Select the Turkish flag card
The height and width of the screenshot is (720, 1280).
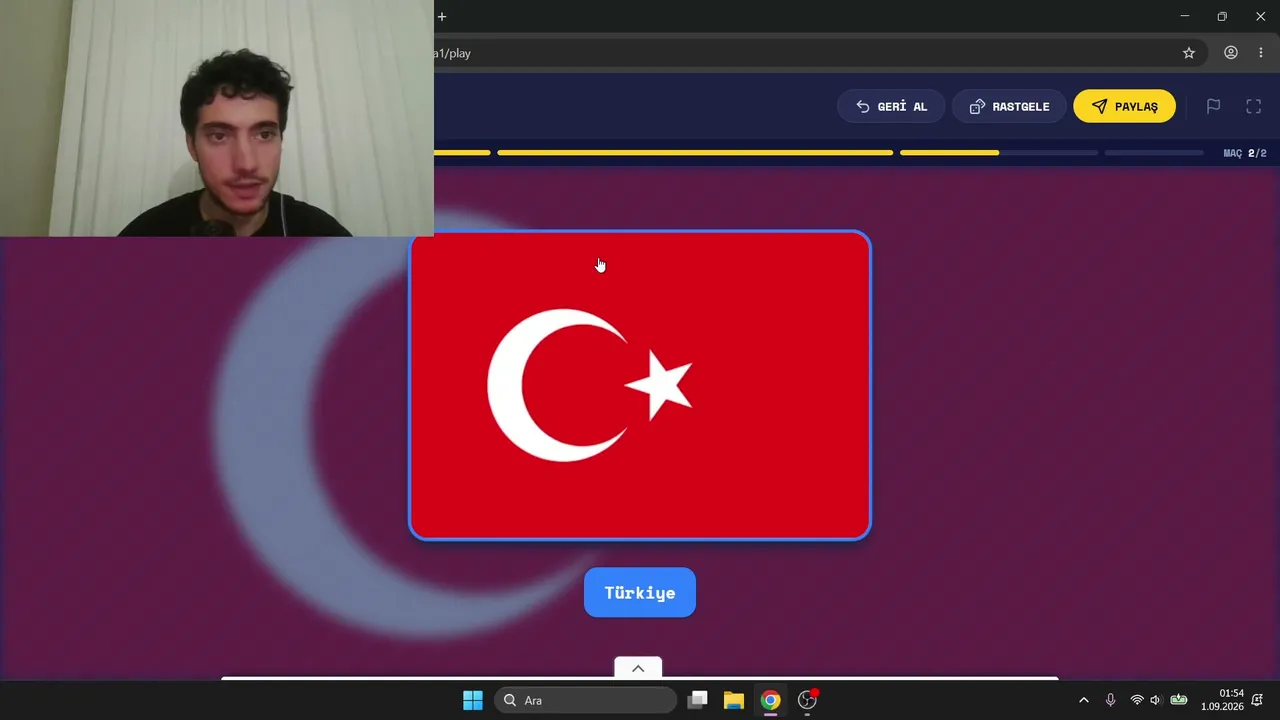(x=640, y=386)
